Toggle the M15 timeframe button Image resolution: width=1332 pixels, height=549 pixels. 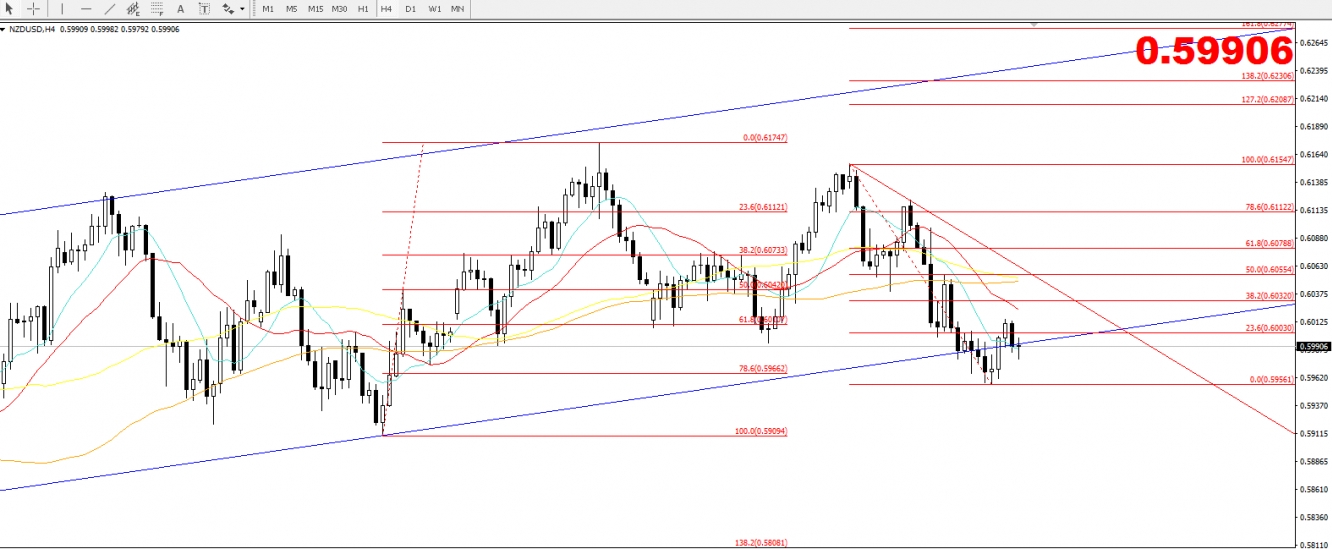315,9
